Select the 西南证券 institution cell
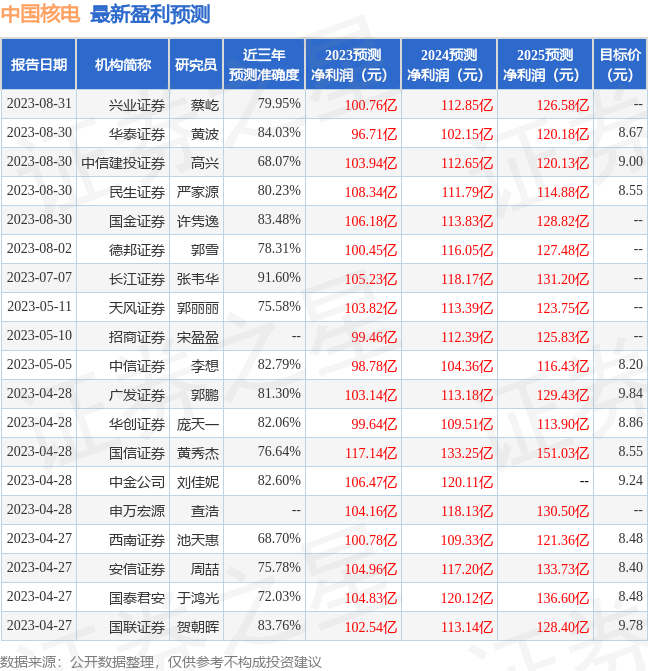This screenshot has width=648, height=671. (123, 539)
